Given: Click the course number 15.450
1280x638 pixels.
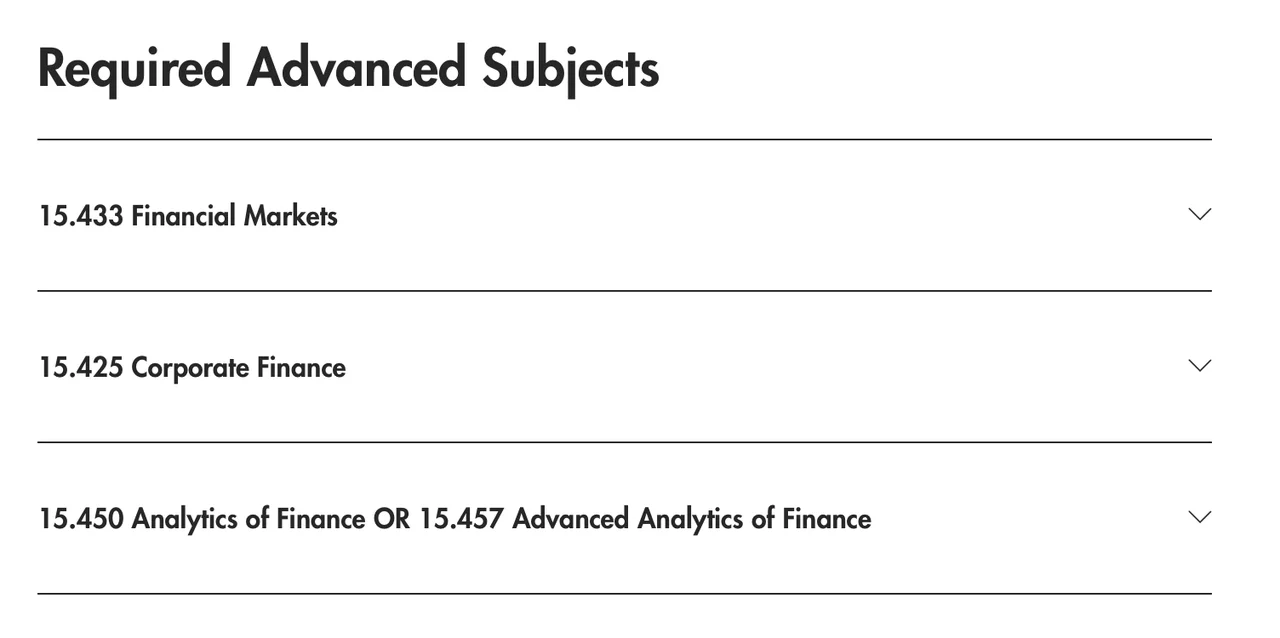Looking at the screenshot, I should [x=81, y=519].
